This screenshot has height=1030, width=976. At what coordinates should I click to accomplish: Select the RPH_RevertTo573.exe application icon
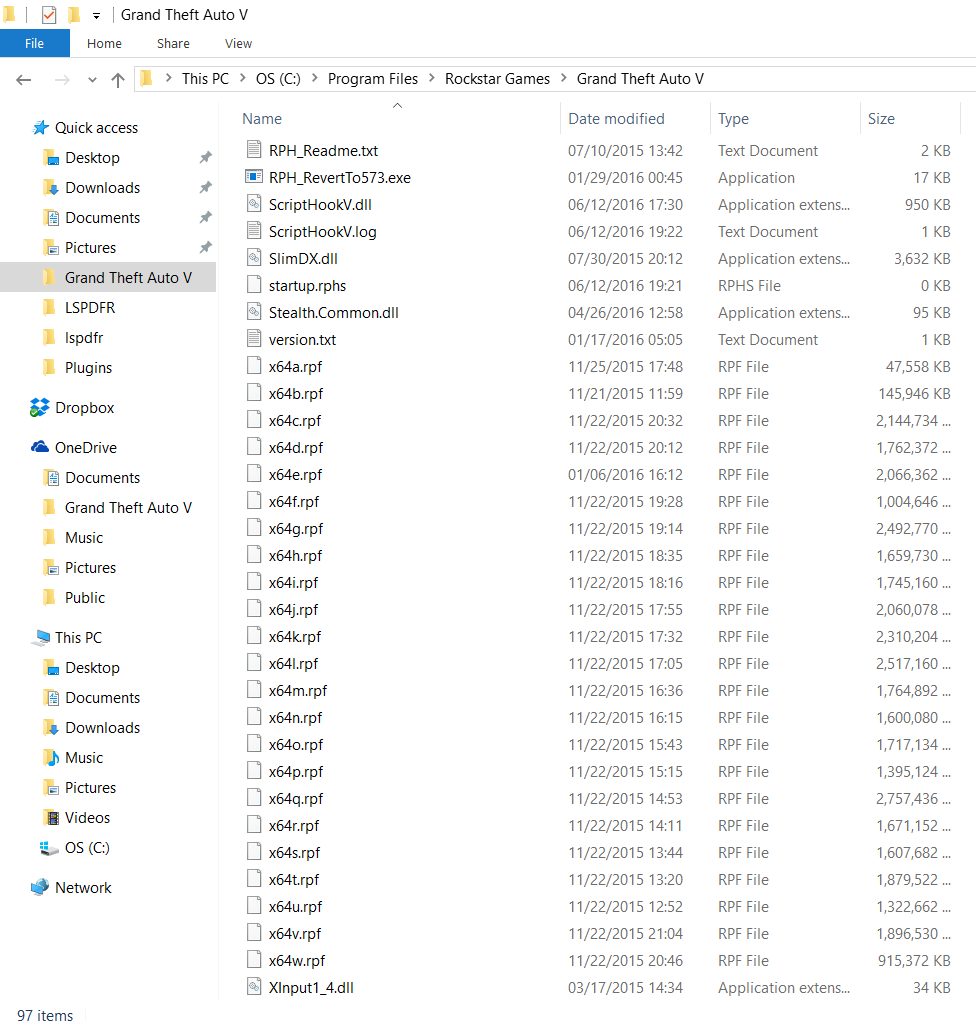pos(254,177)
